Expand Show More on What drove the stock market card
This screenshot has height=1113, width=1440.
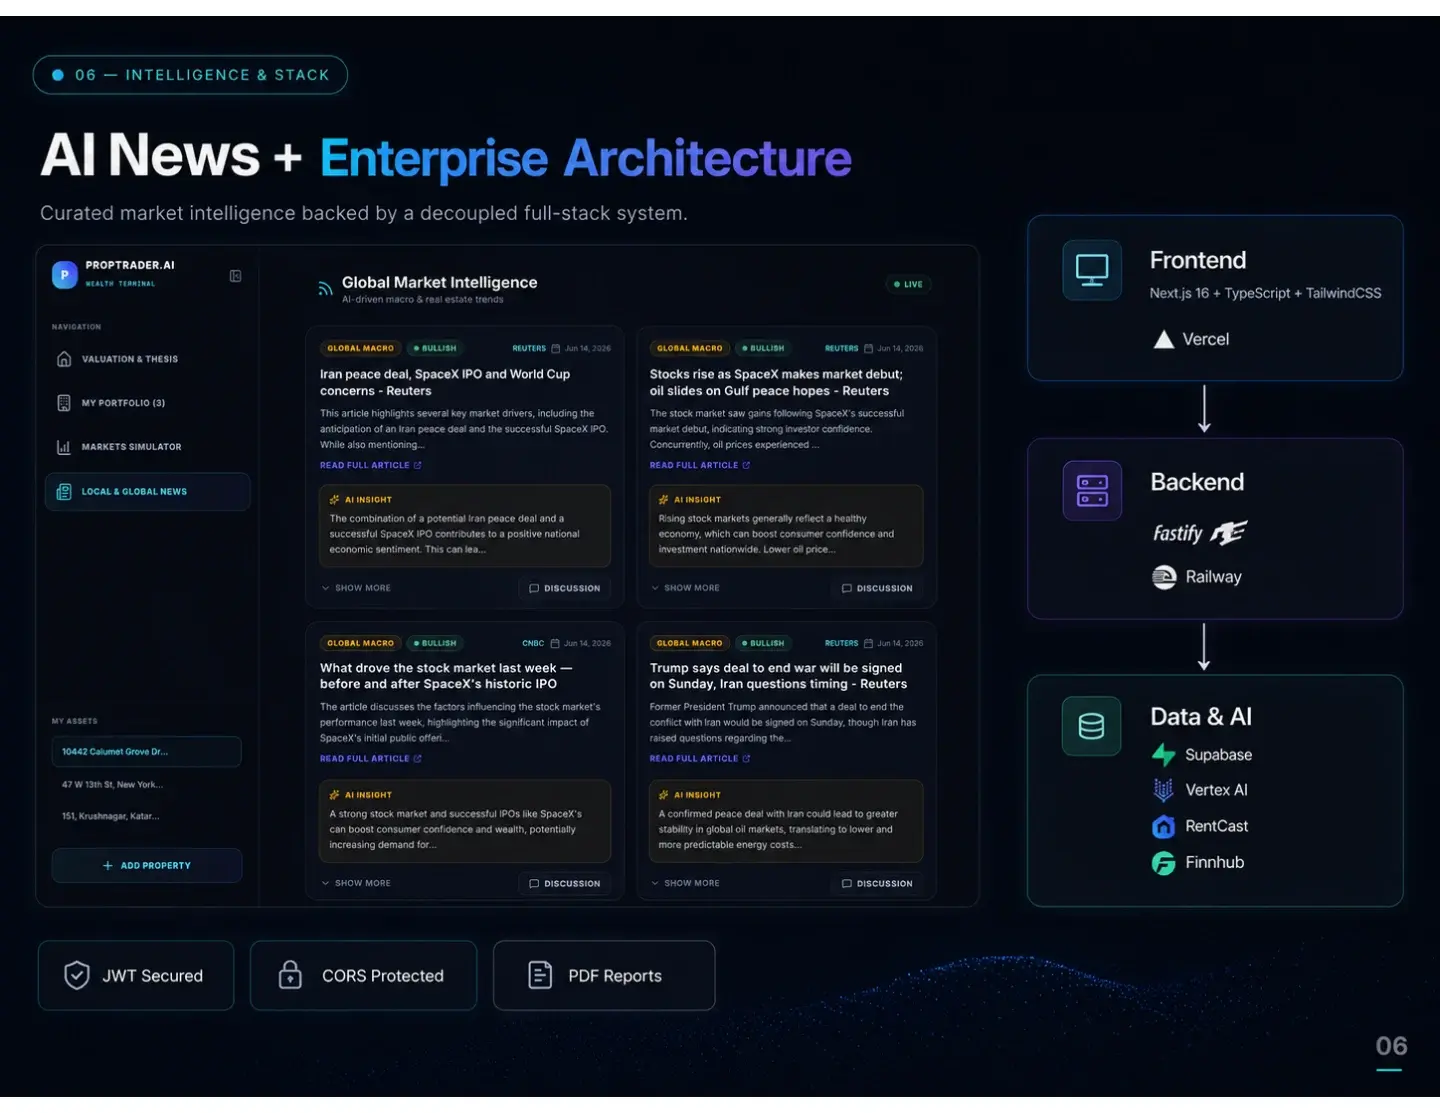coord(357,883)
